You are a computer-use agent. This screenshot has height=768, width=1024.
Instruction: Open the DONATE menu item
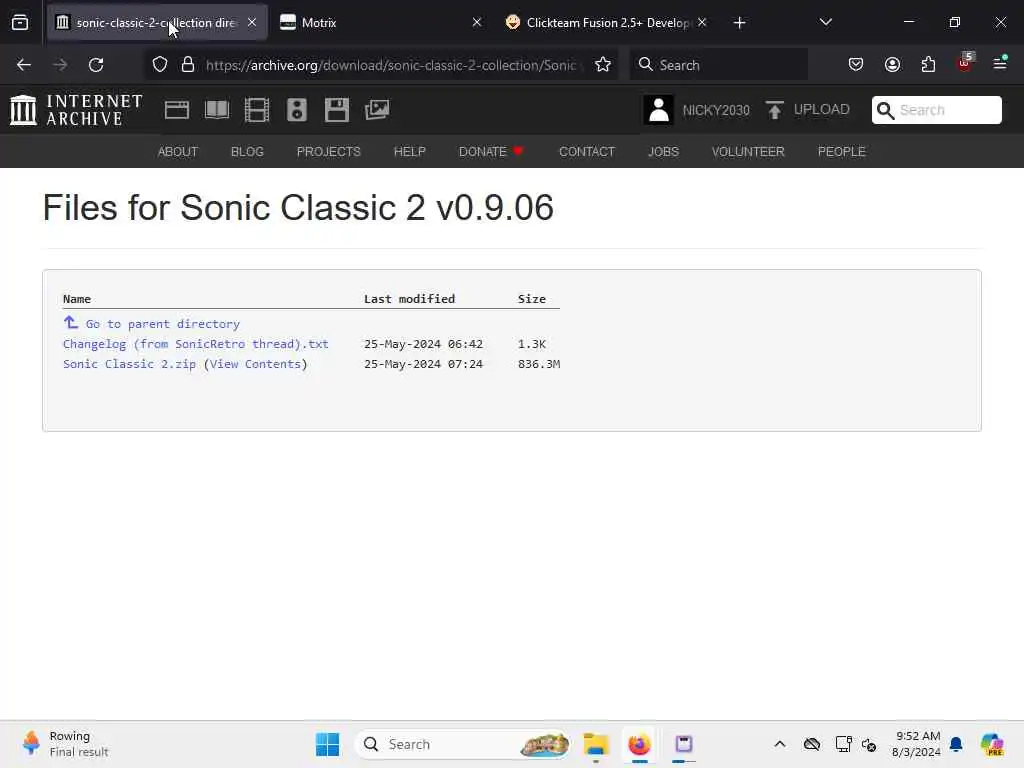click(x=491, y=152)
